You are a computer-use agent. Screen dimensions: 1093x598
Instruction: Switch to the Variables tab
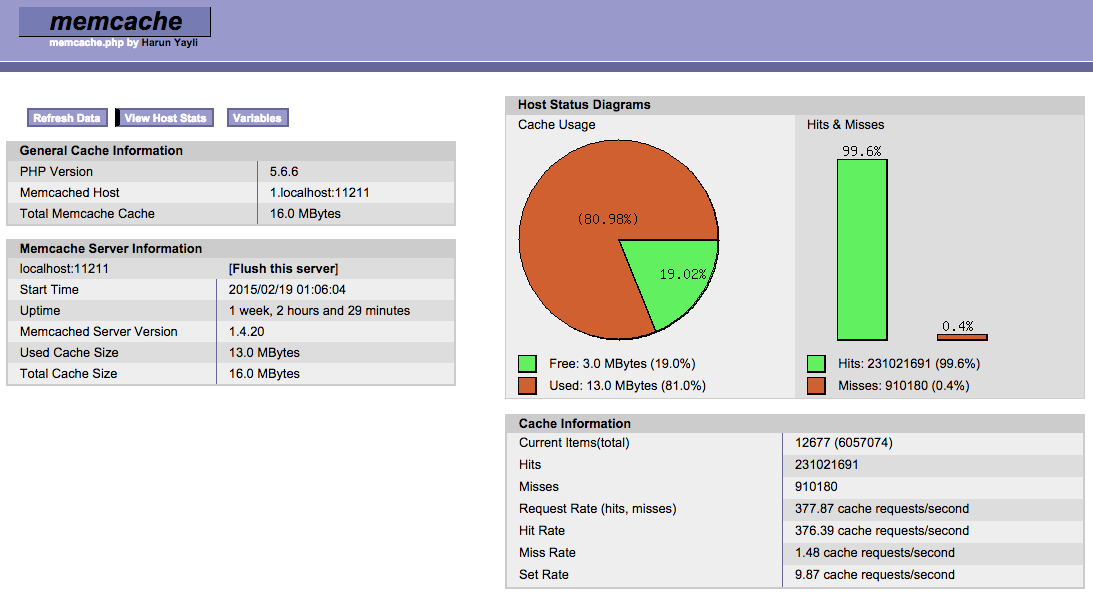(257, 118)
